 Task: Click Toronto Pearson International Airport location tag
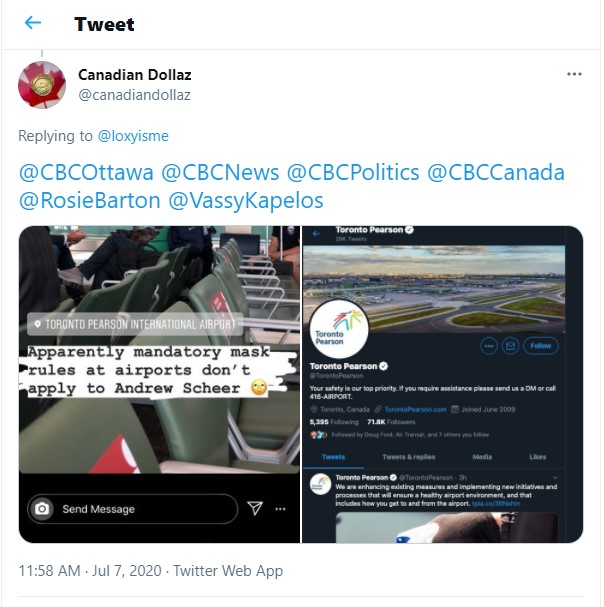pos(135,324)
